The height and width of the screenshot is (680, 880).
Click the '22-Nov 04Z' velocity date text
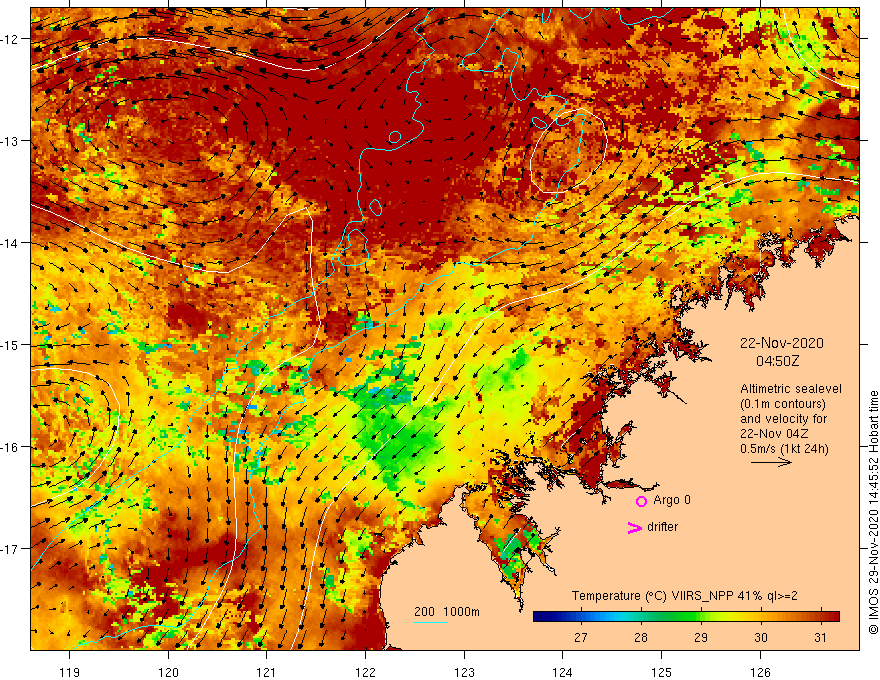[x=776, y=434]
